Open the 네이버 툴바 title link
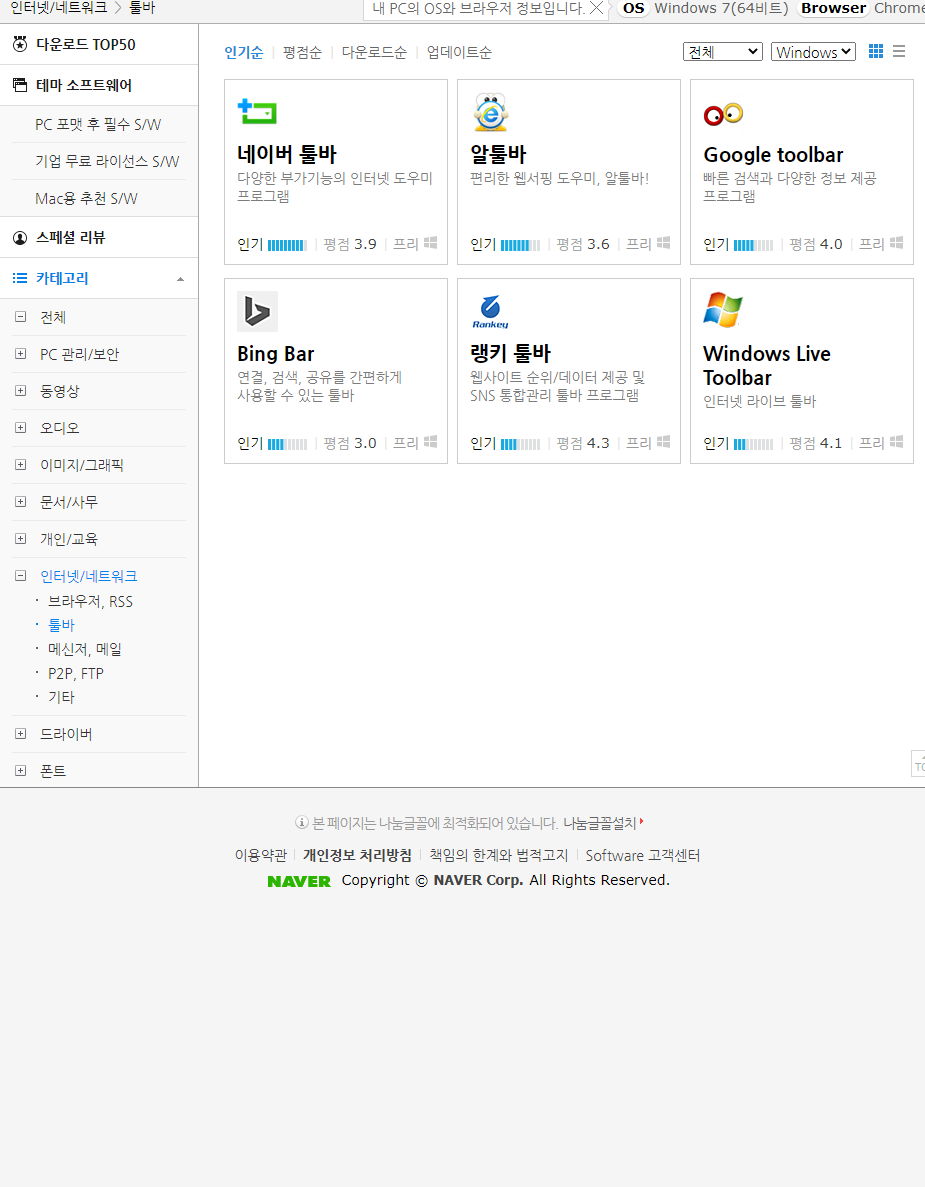925x1187 pixels. coord(287,154)
